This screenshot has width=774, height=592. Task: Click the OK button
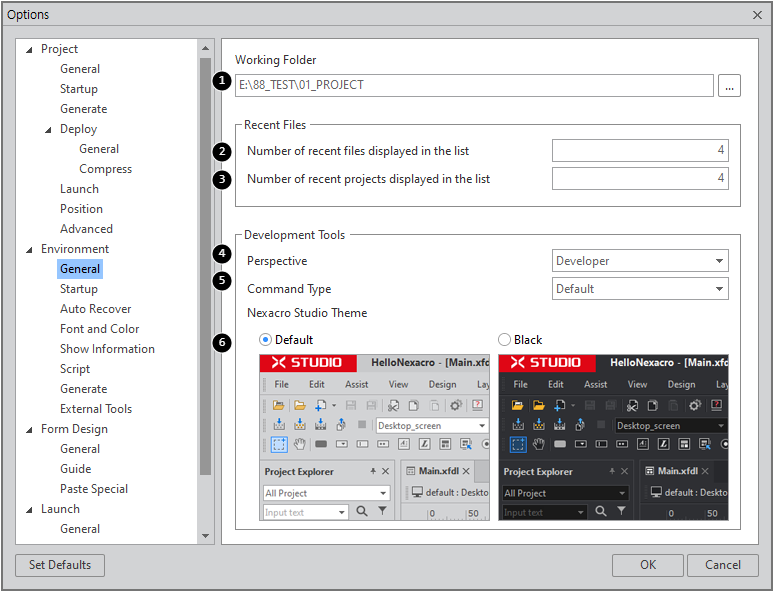[648, 565]
